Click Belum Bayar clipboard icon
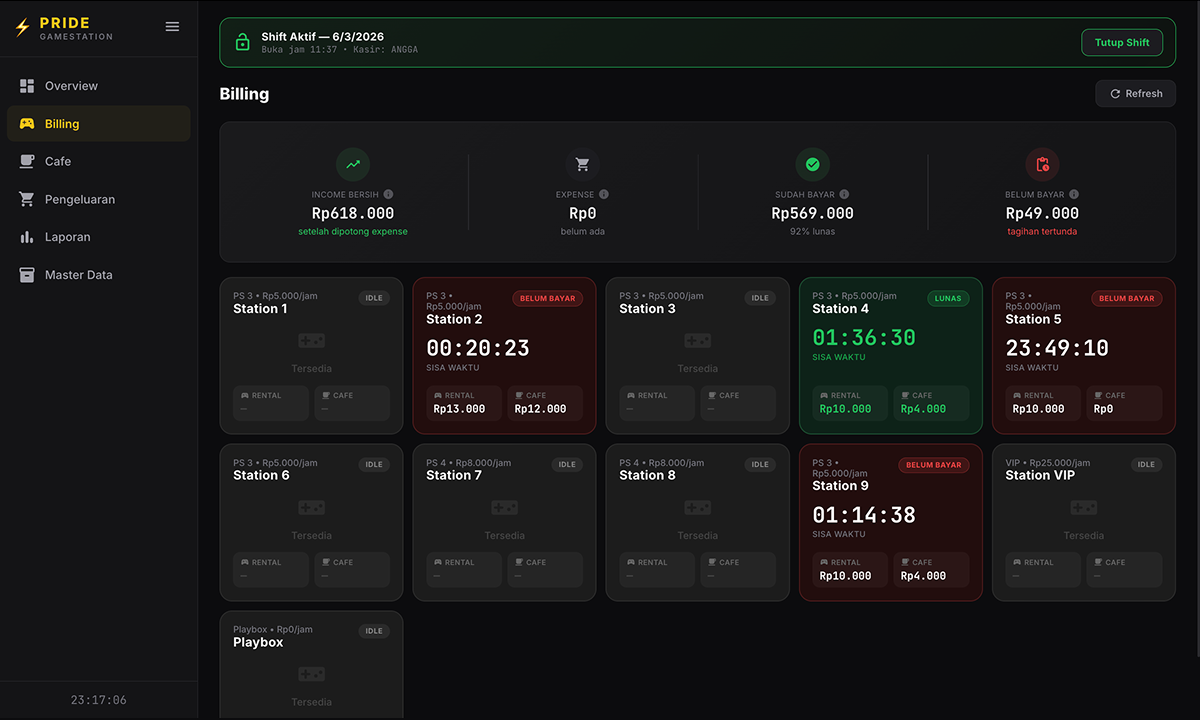 (1043, 164)
